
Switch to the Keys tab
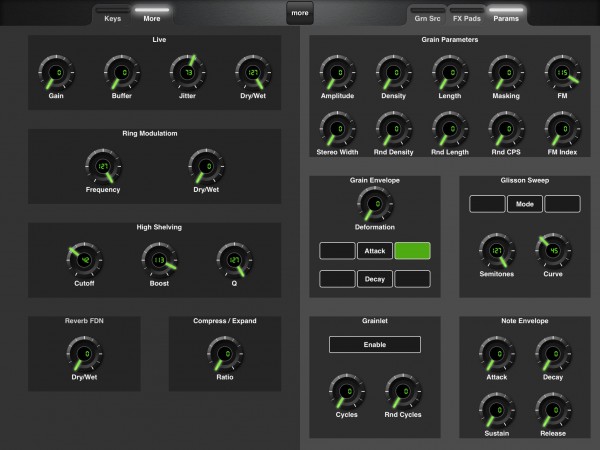click(x=112, y=15)
